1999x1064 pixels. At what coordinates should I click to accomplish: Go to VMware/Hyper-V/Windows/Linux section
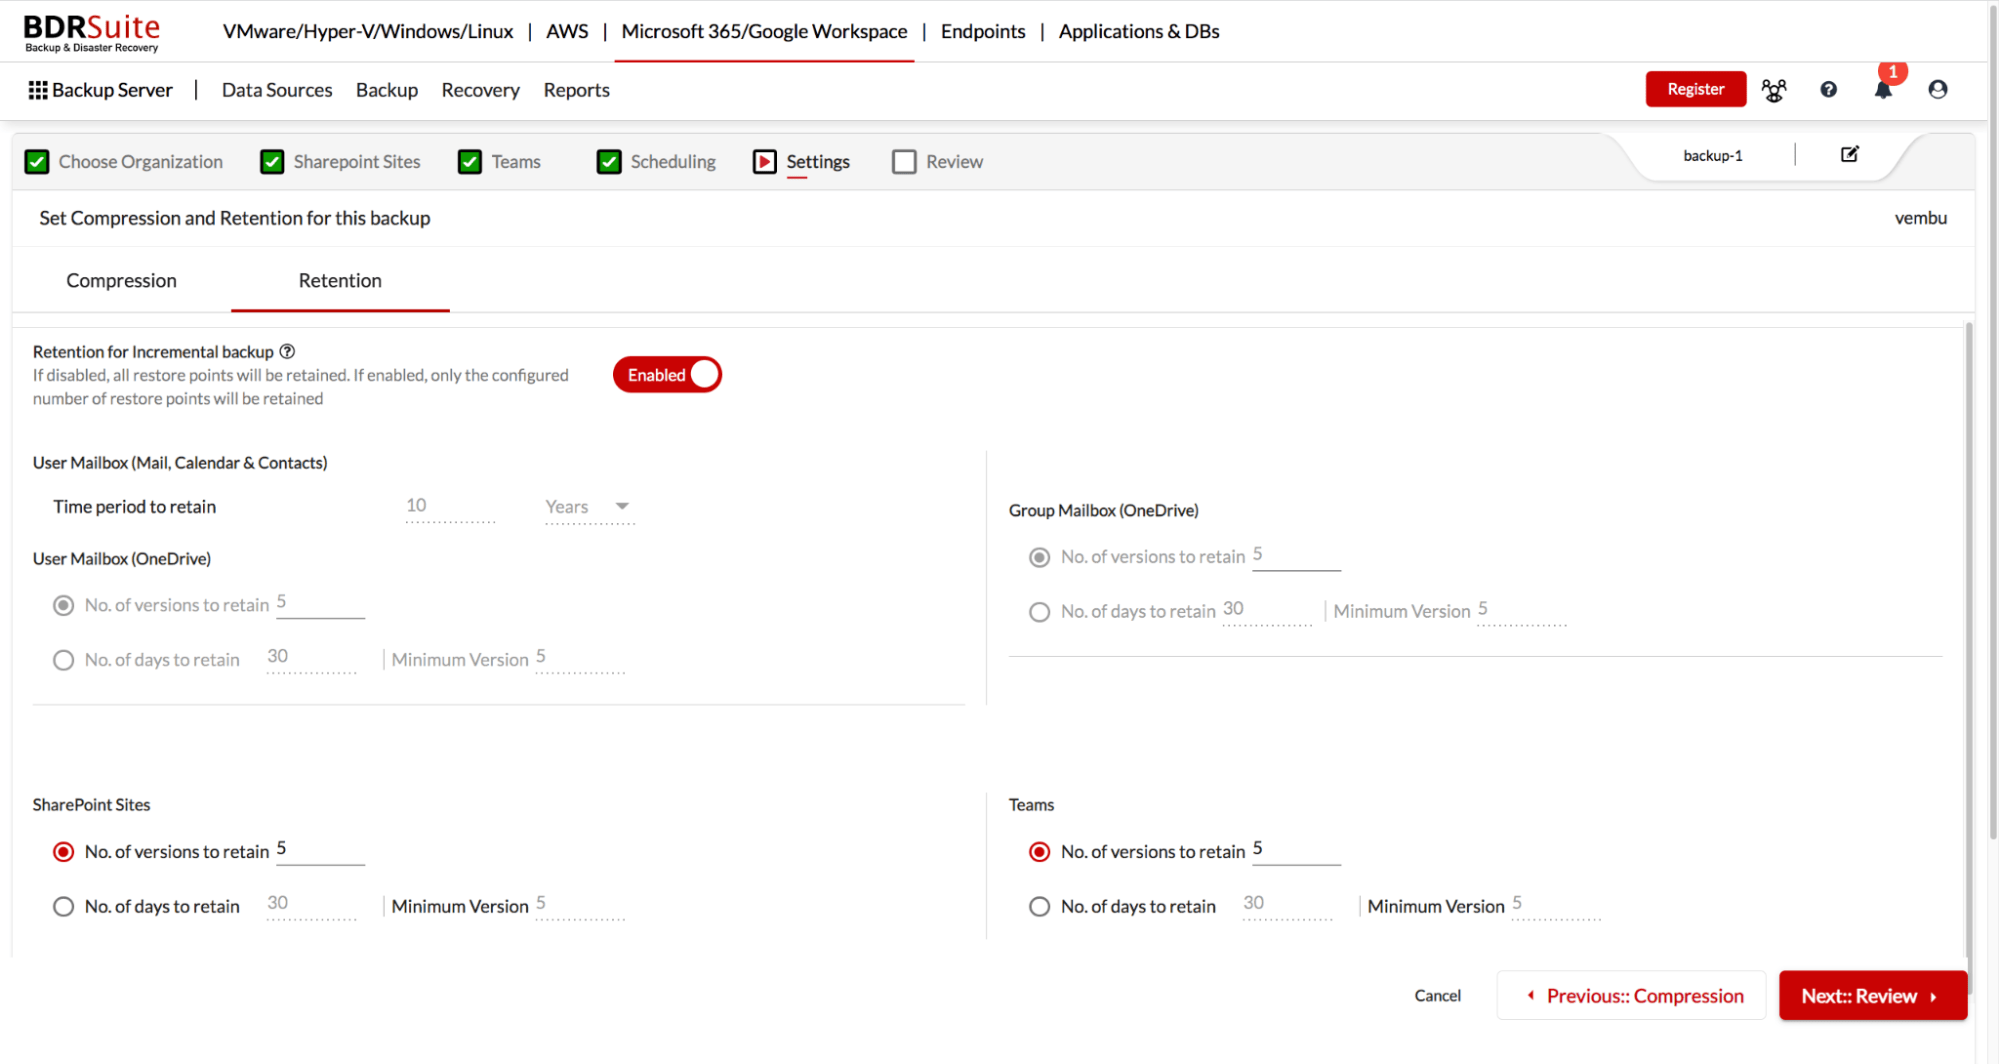click(368, 31)
